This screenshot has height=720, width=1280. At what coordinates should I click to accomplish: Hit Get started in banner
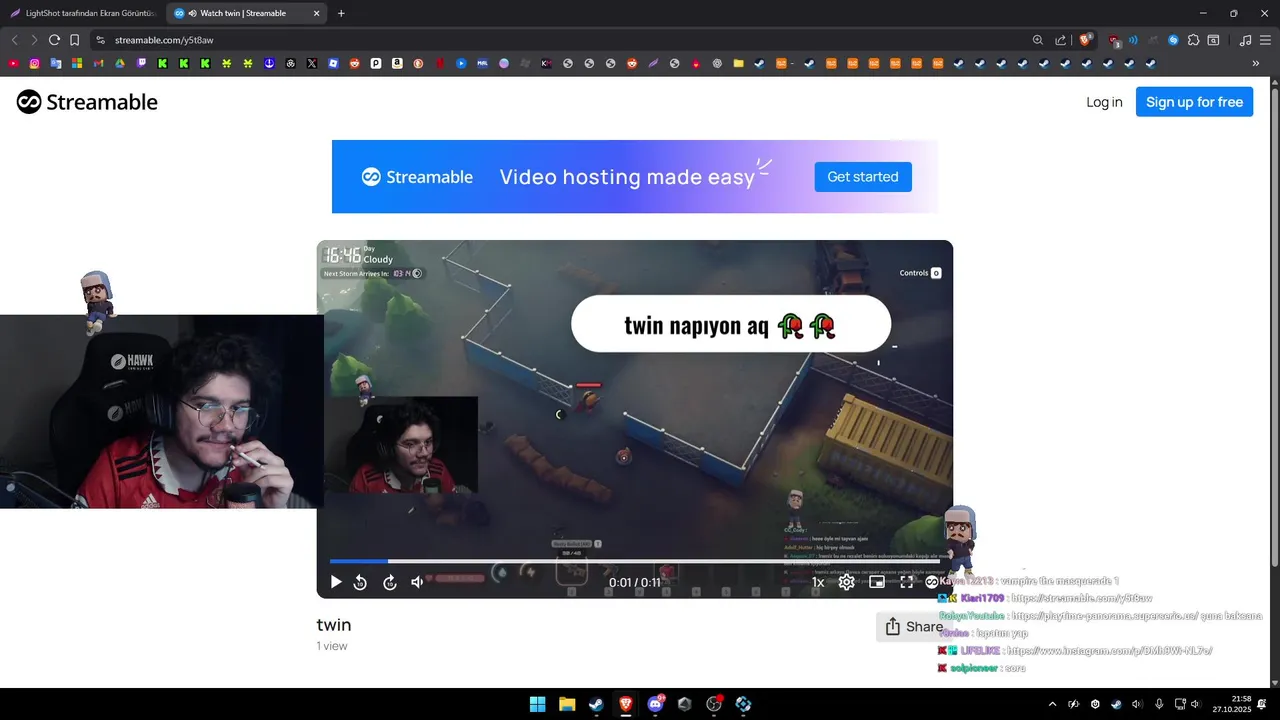(x=863, y=177)
